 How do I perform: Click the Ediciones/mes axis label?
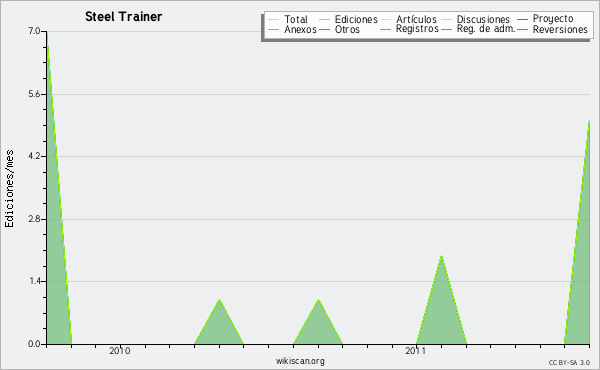click(x=9, y=189)
